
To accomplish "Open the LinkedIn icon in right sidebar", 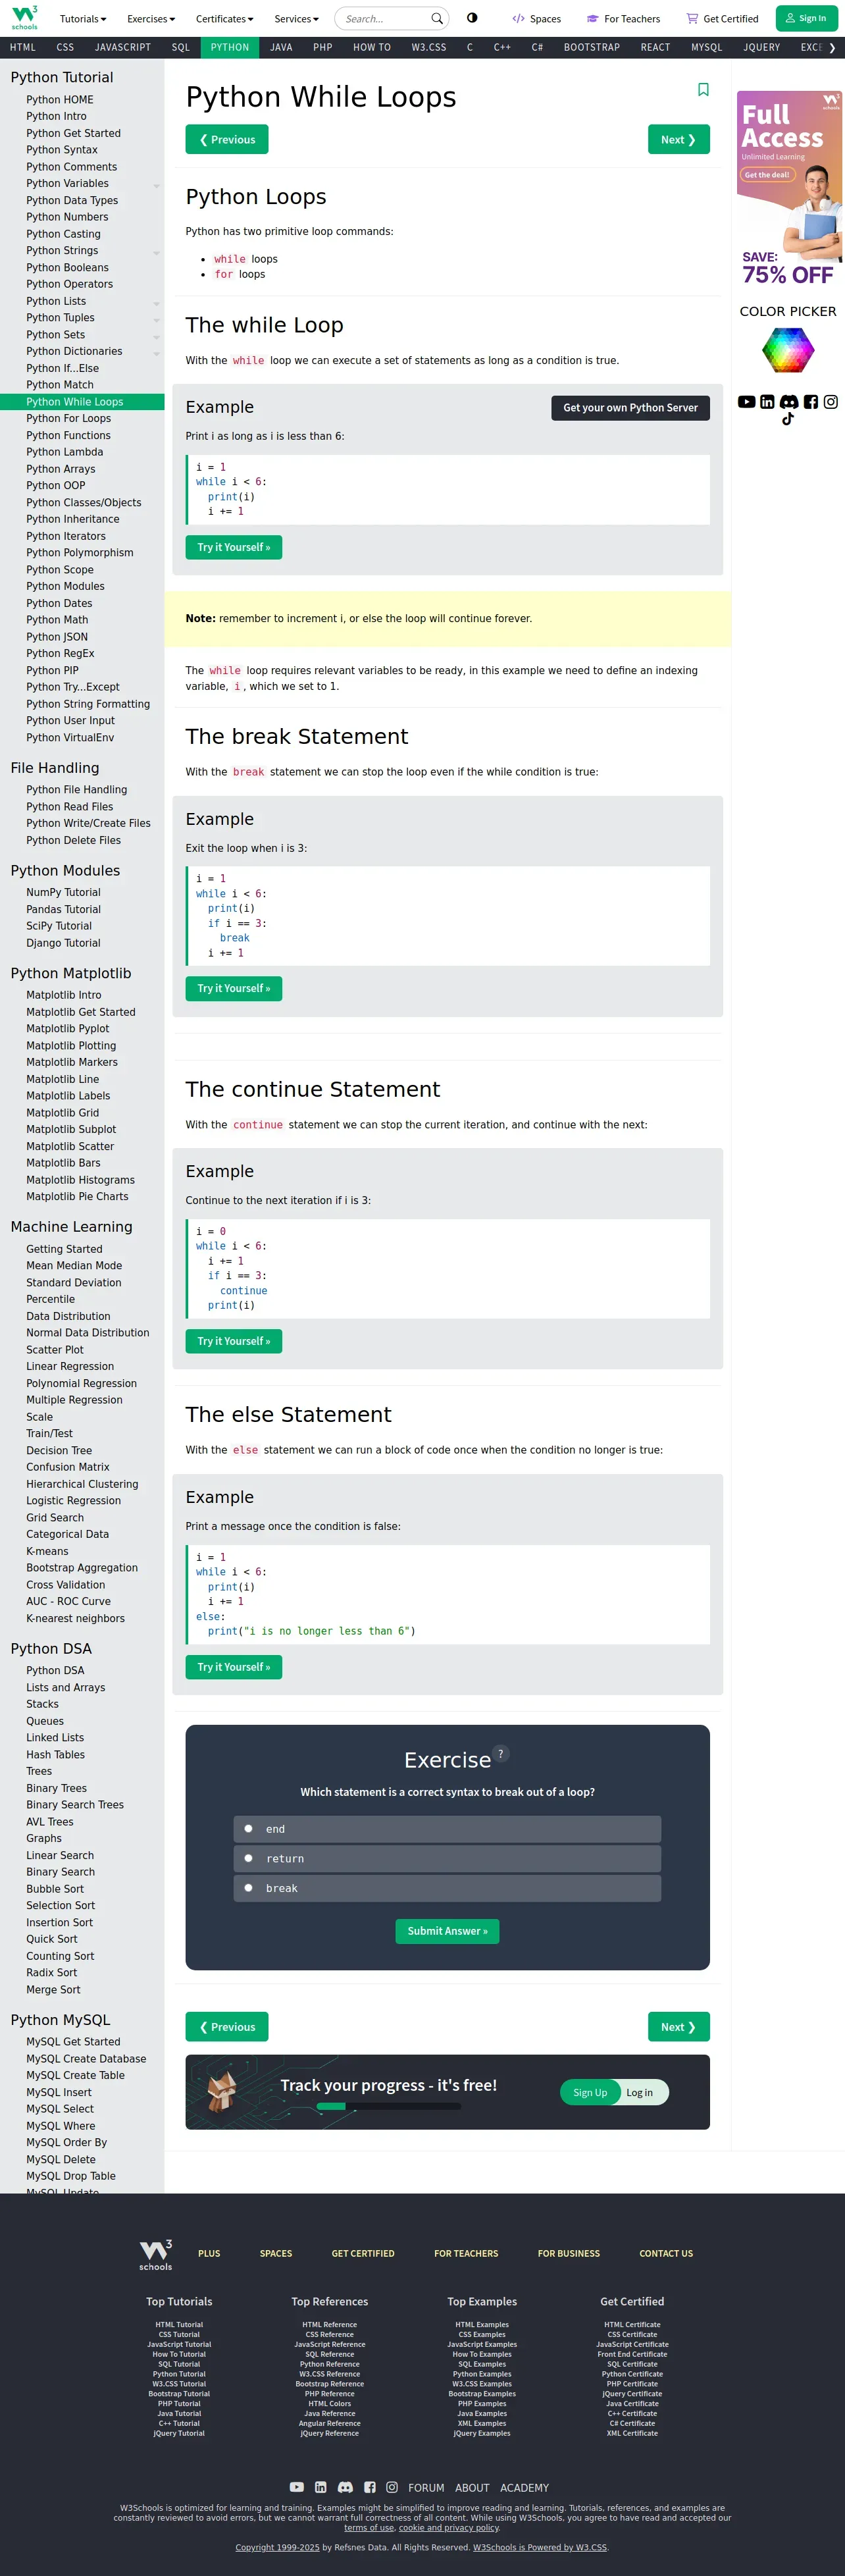I will (767, 402).
